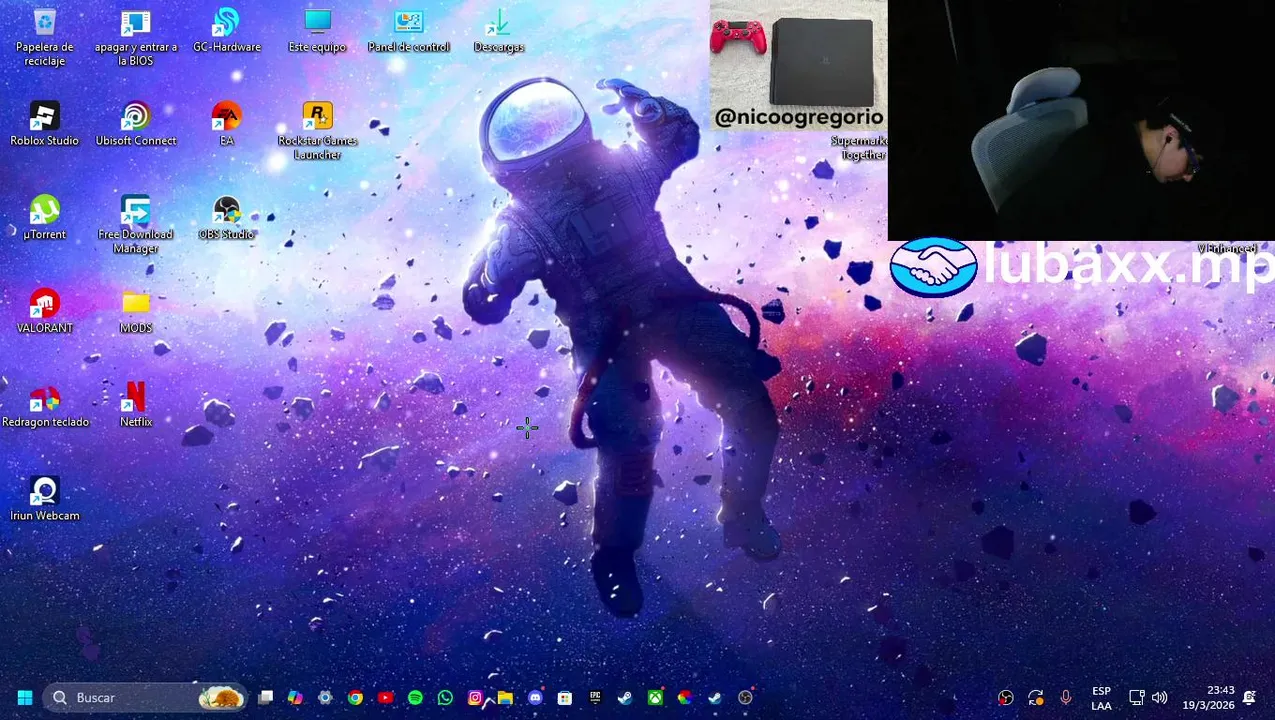Viewport: 1275px width, 720px height.
Task: Open the Papelera de reciclaje desktop icon
Action: click(45, 38)
